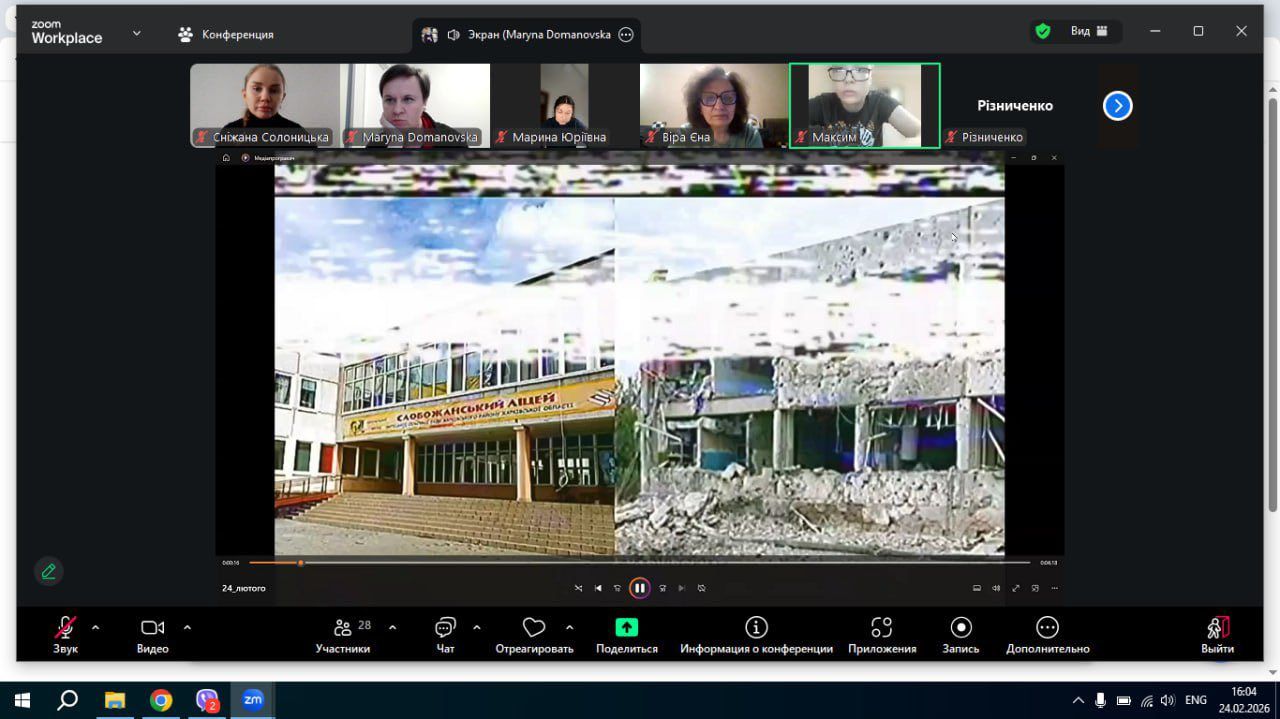This screenshot has height=719, width=1280.
Task: Show next participants with the blue arrow
Action: click(x=1117, y=105)
